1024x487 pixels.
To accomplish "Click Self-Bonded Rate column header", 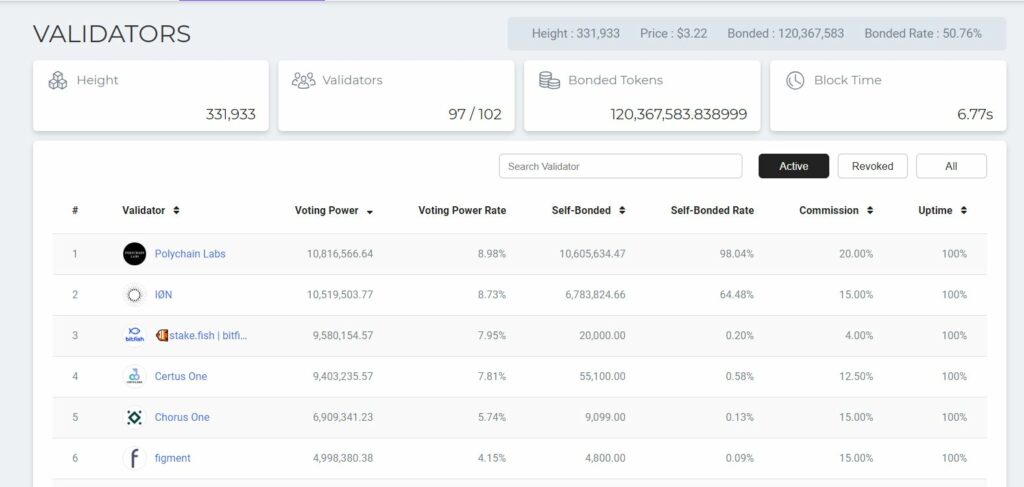I will coord(712,210).
